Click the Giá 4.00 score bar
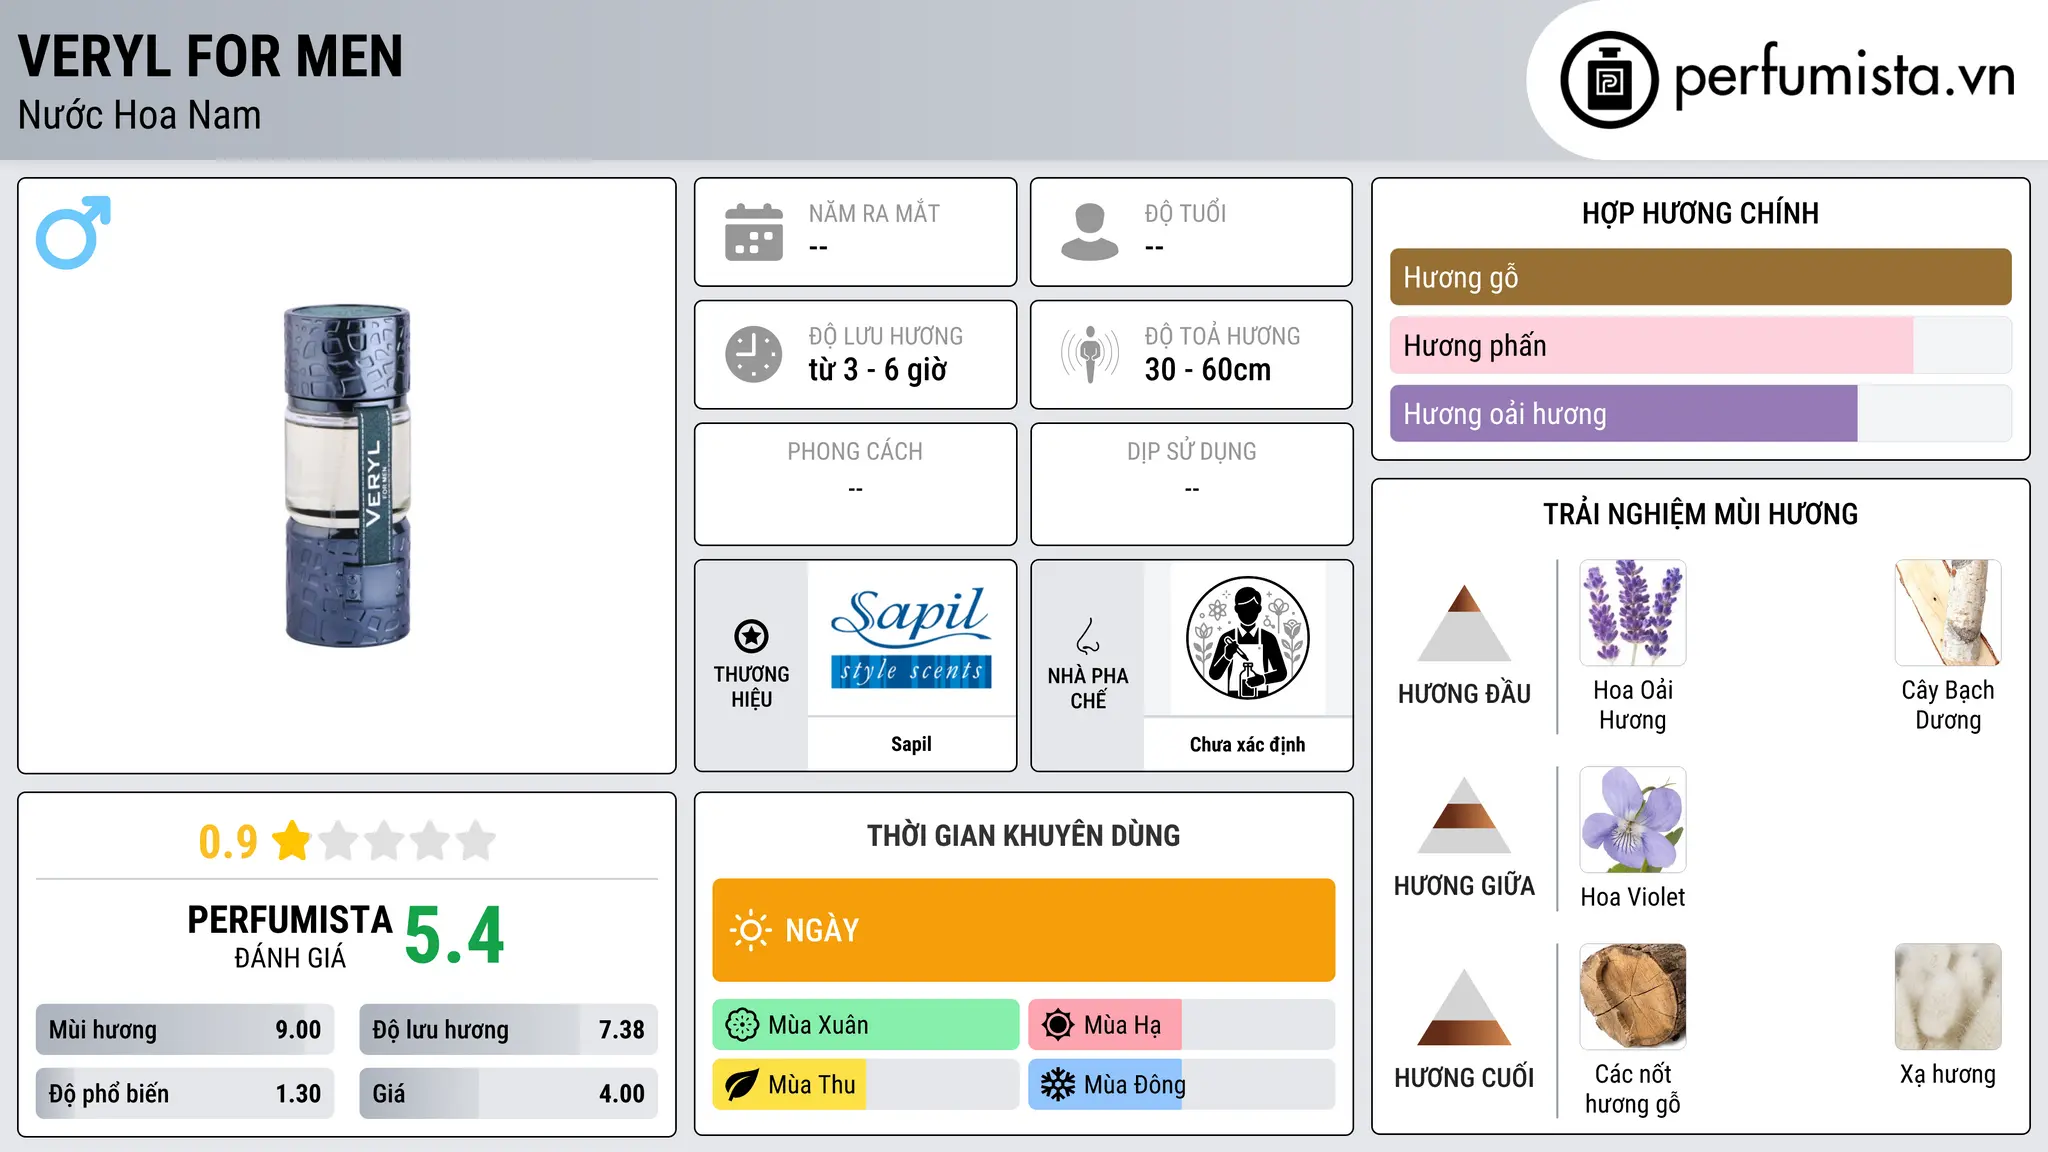The image size is (2048, 1152). coord(508,1094)
